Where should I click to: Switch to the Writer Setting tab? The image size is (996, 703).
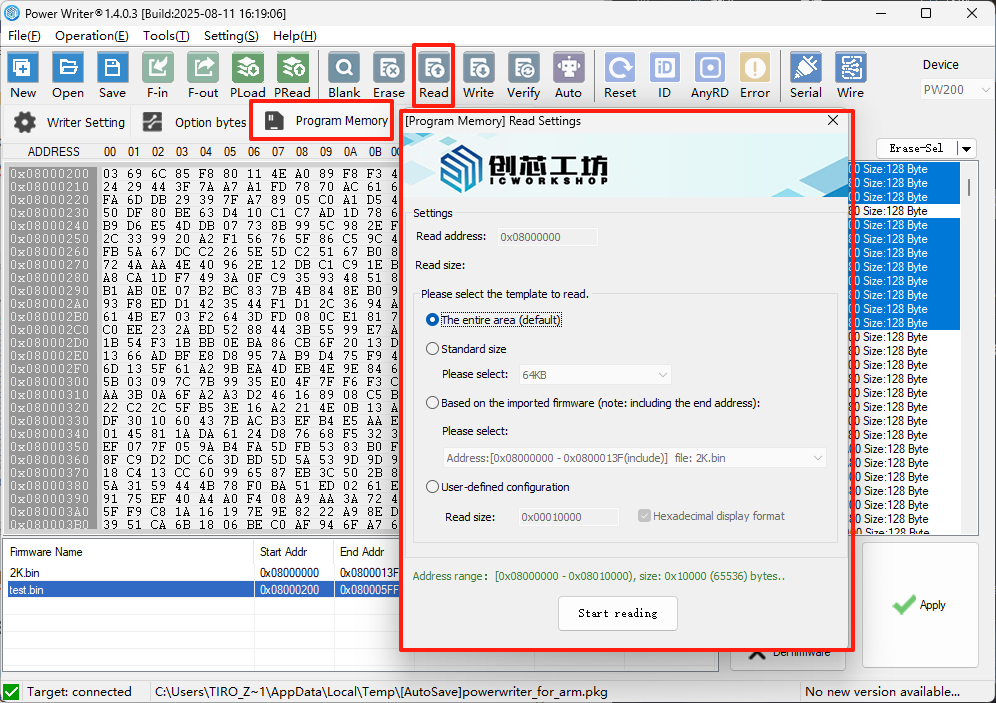click(x=69, y=122)
